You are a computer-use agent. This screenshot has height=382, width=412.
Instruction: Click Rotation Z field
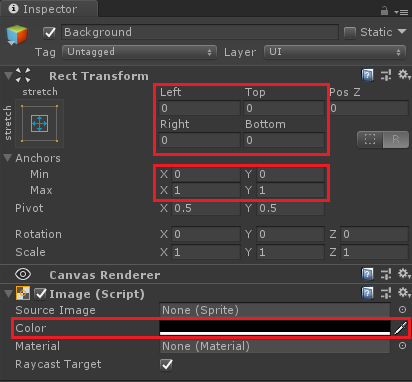[375, 234]
